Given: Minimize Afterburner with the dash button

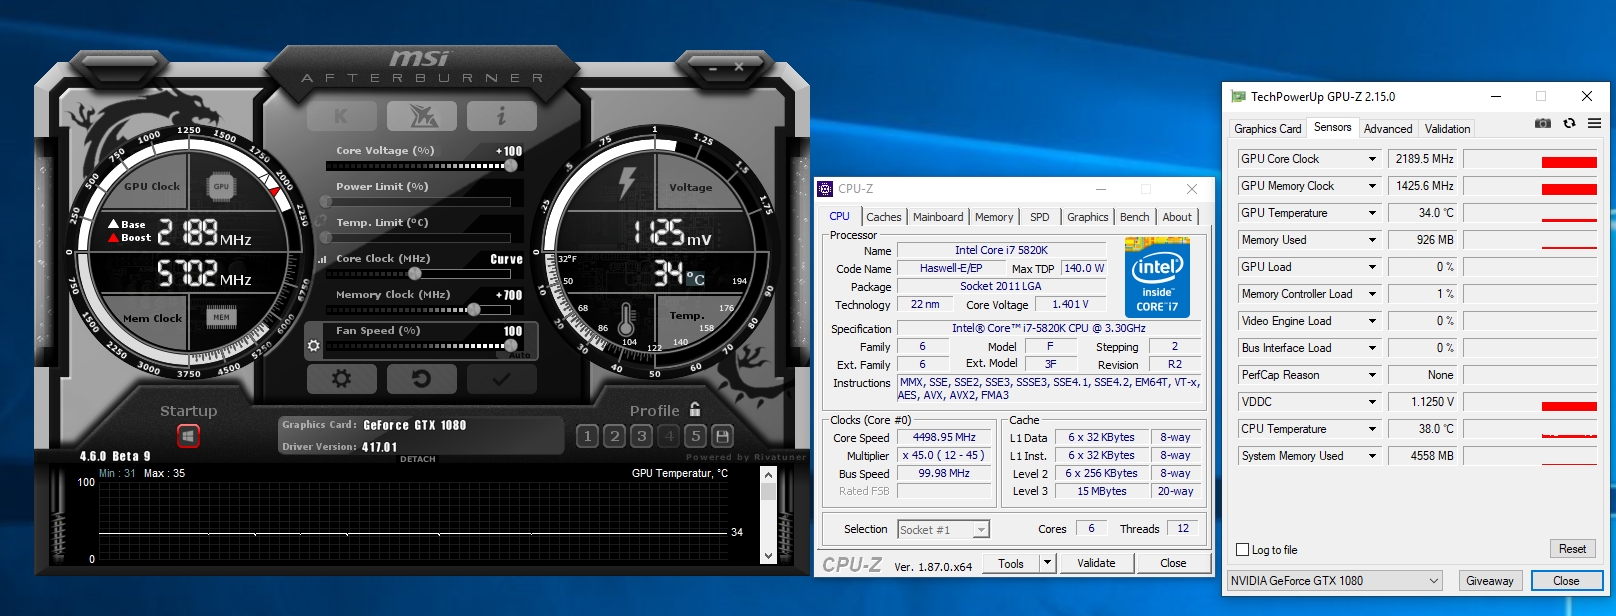Looking at the screenshot, I should tap(712, 67).
